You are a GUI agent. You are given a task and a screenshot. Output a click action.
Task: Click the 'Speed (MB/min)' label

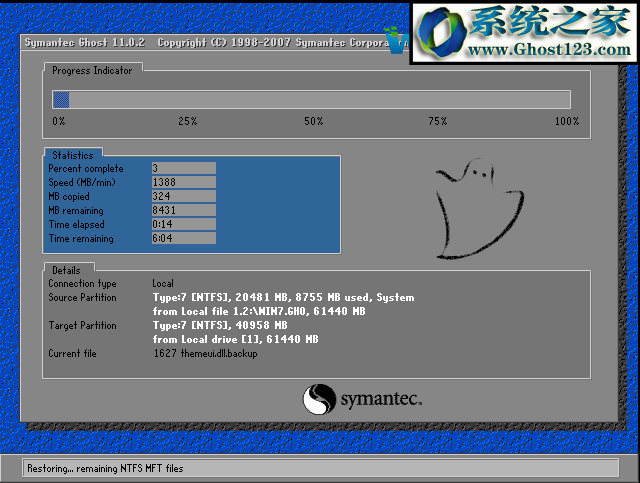click(x=82, y=183)
